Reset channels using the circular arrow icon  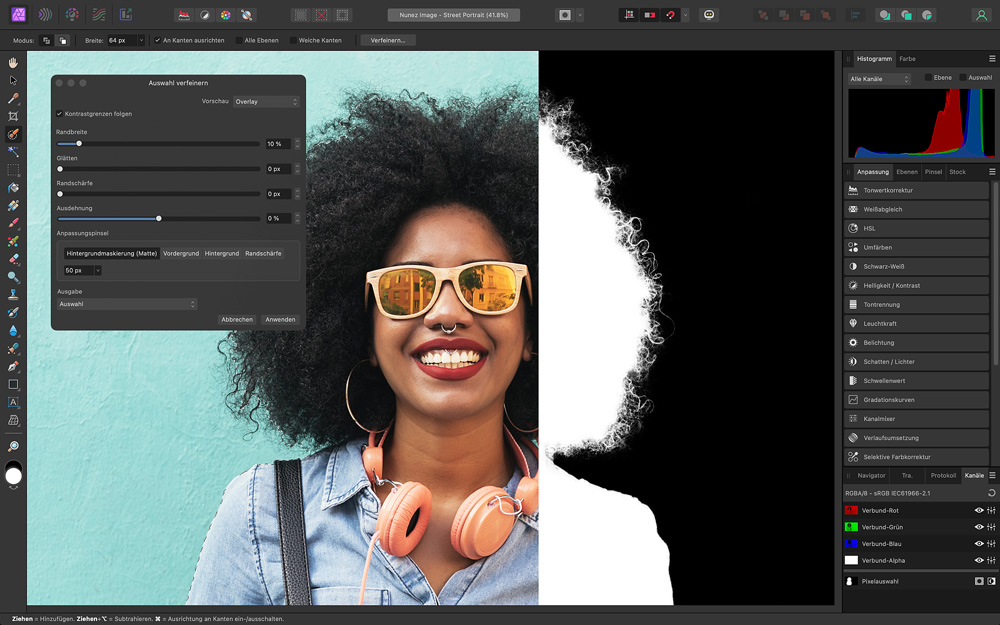point(991,493)
